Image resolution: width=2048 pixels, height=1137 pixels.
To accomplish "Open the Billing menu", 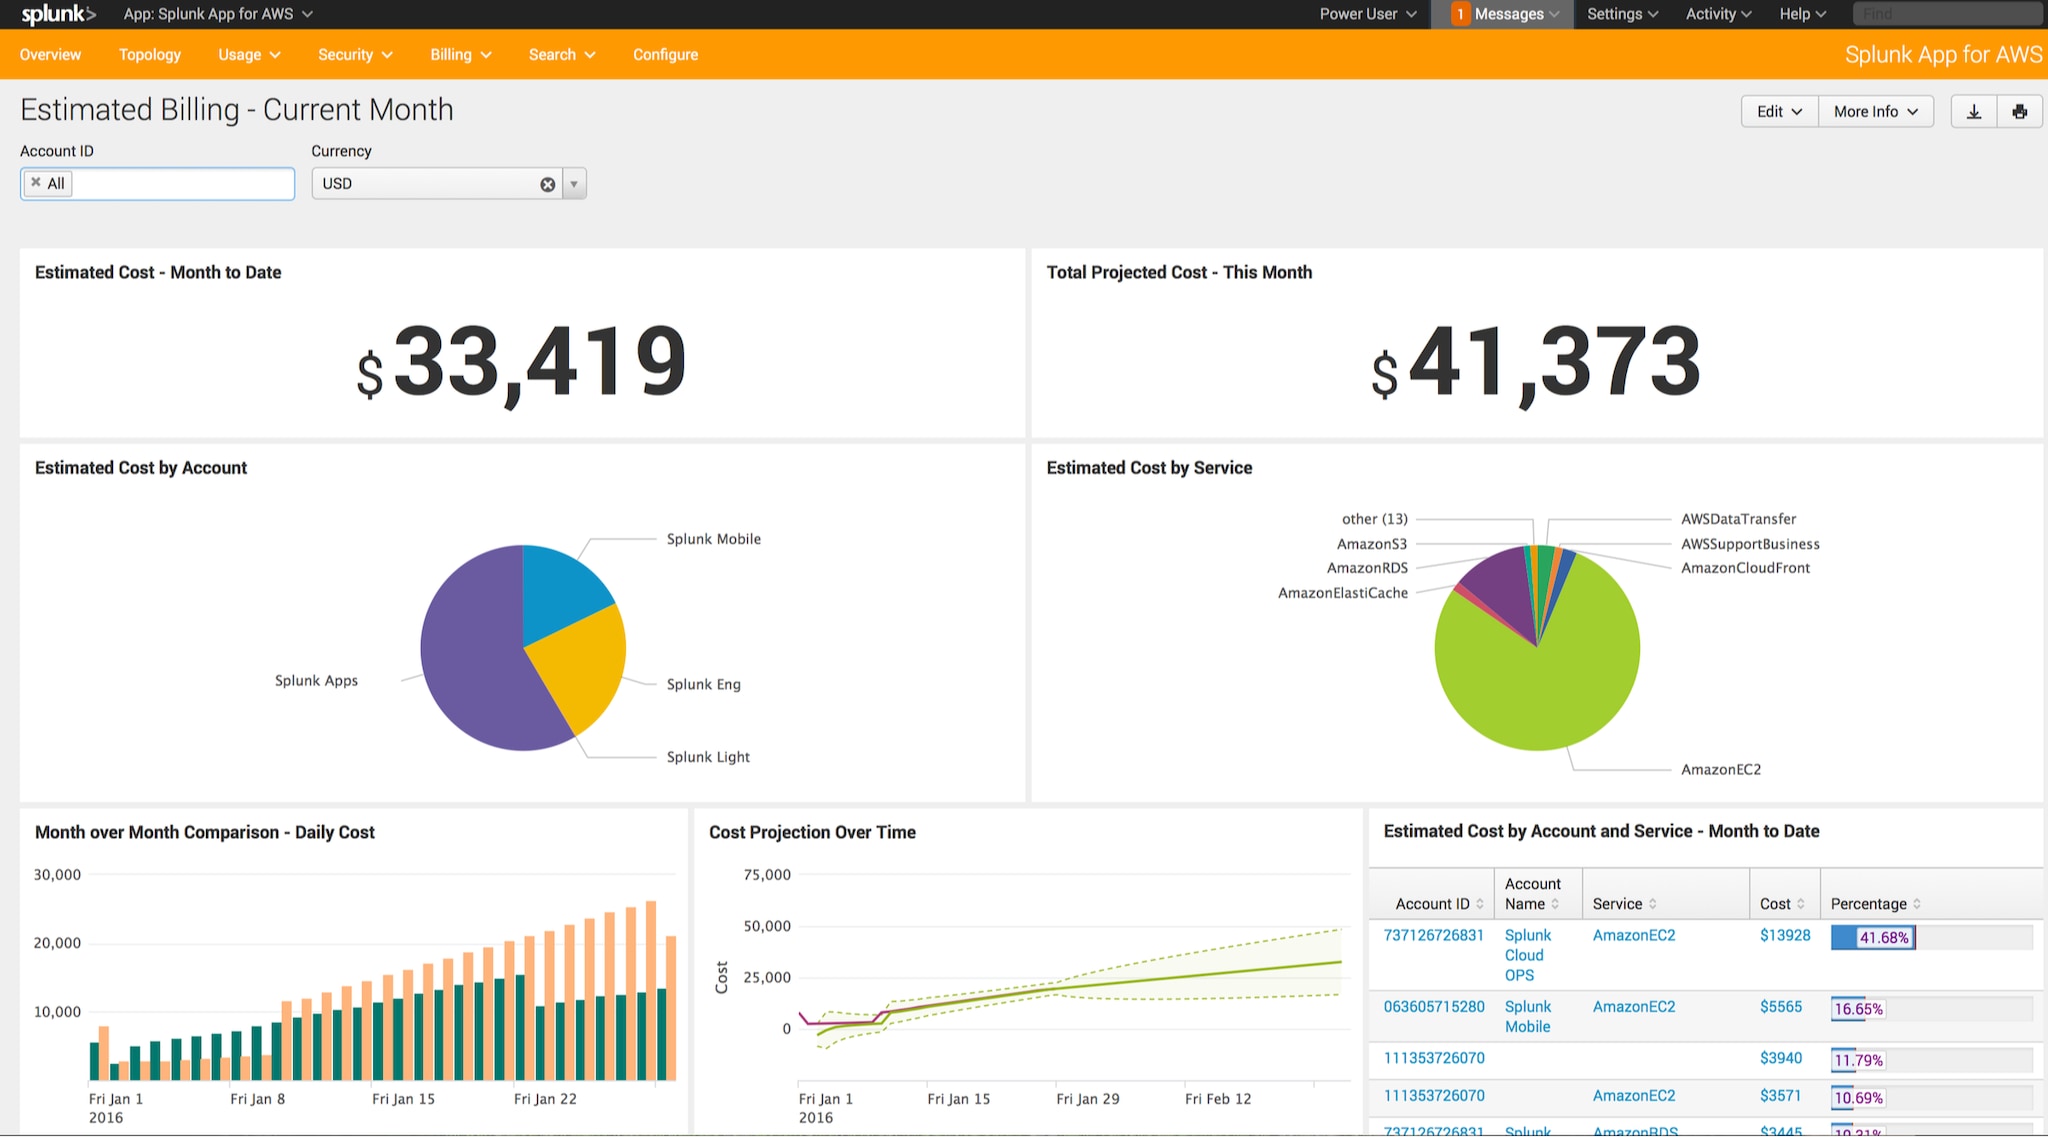I will click(x=460, y=55).
